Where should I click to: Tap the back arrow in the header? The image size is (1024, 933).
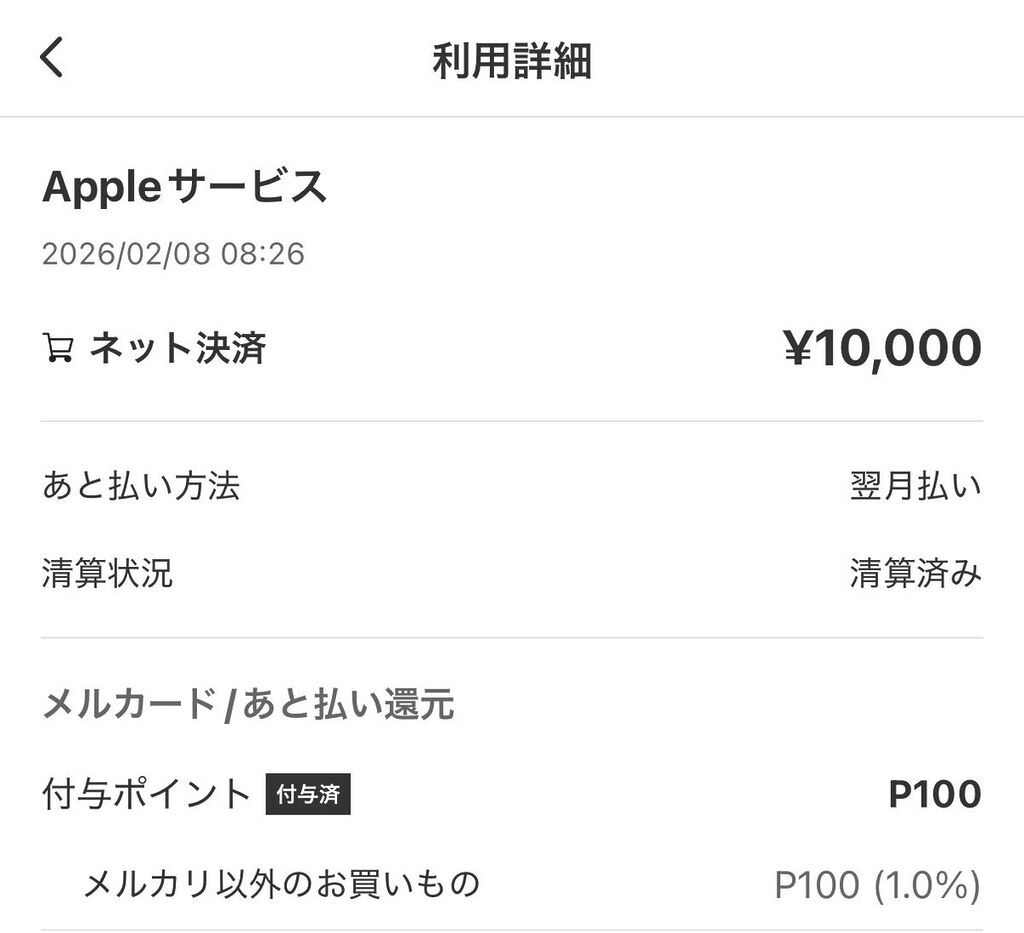(x=52, y=57)
